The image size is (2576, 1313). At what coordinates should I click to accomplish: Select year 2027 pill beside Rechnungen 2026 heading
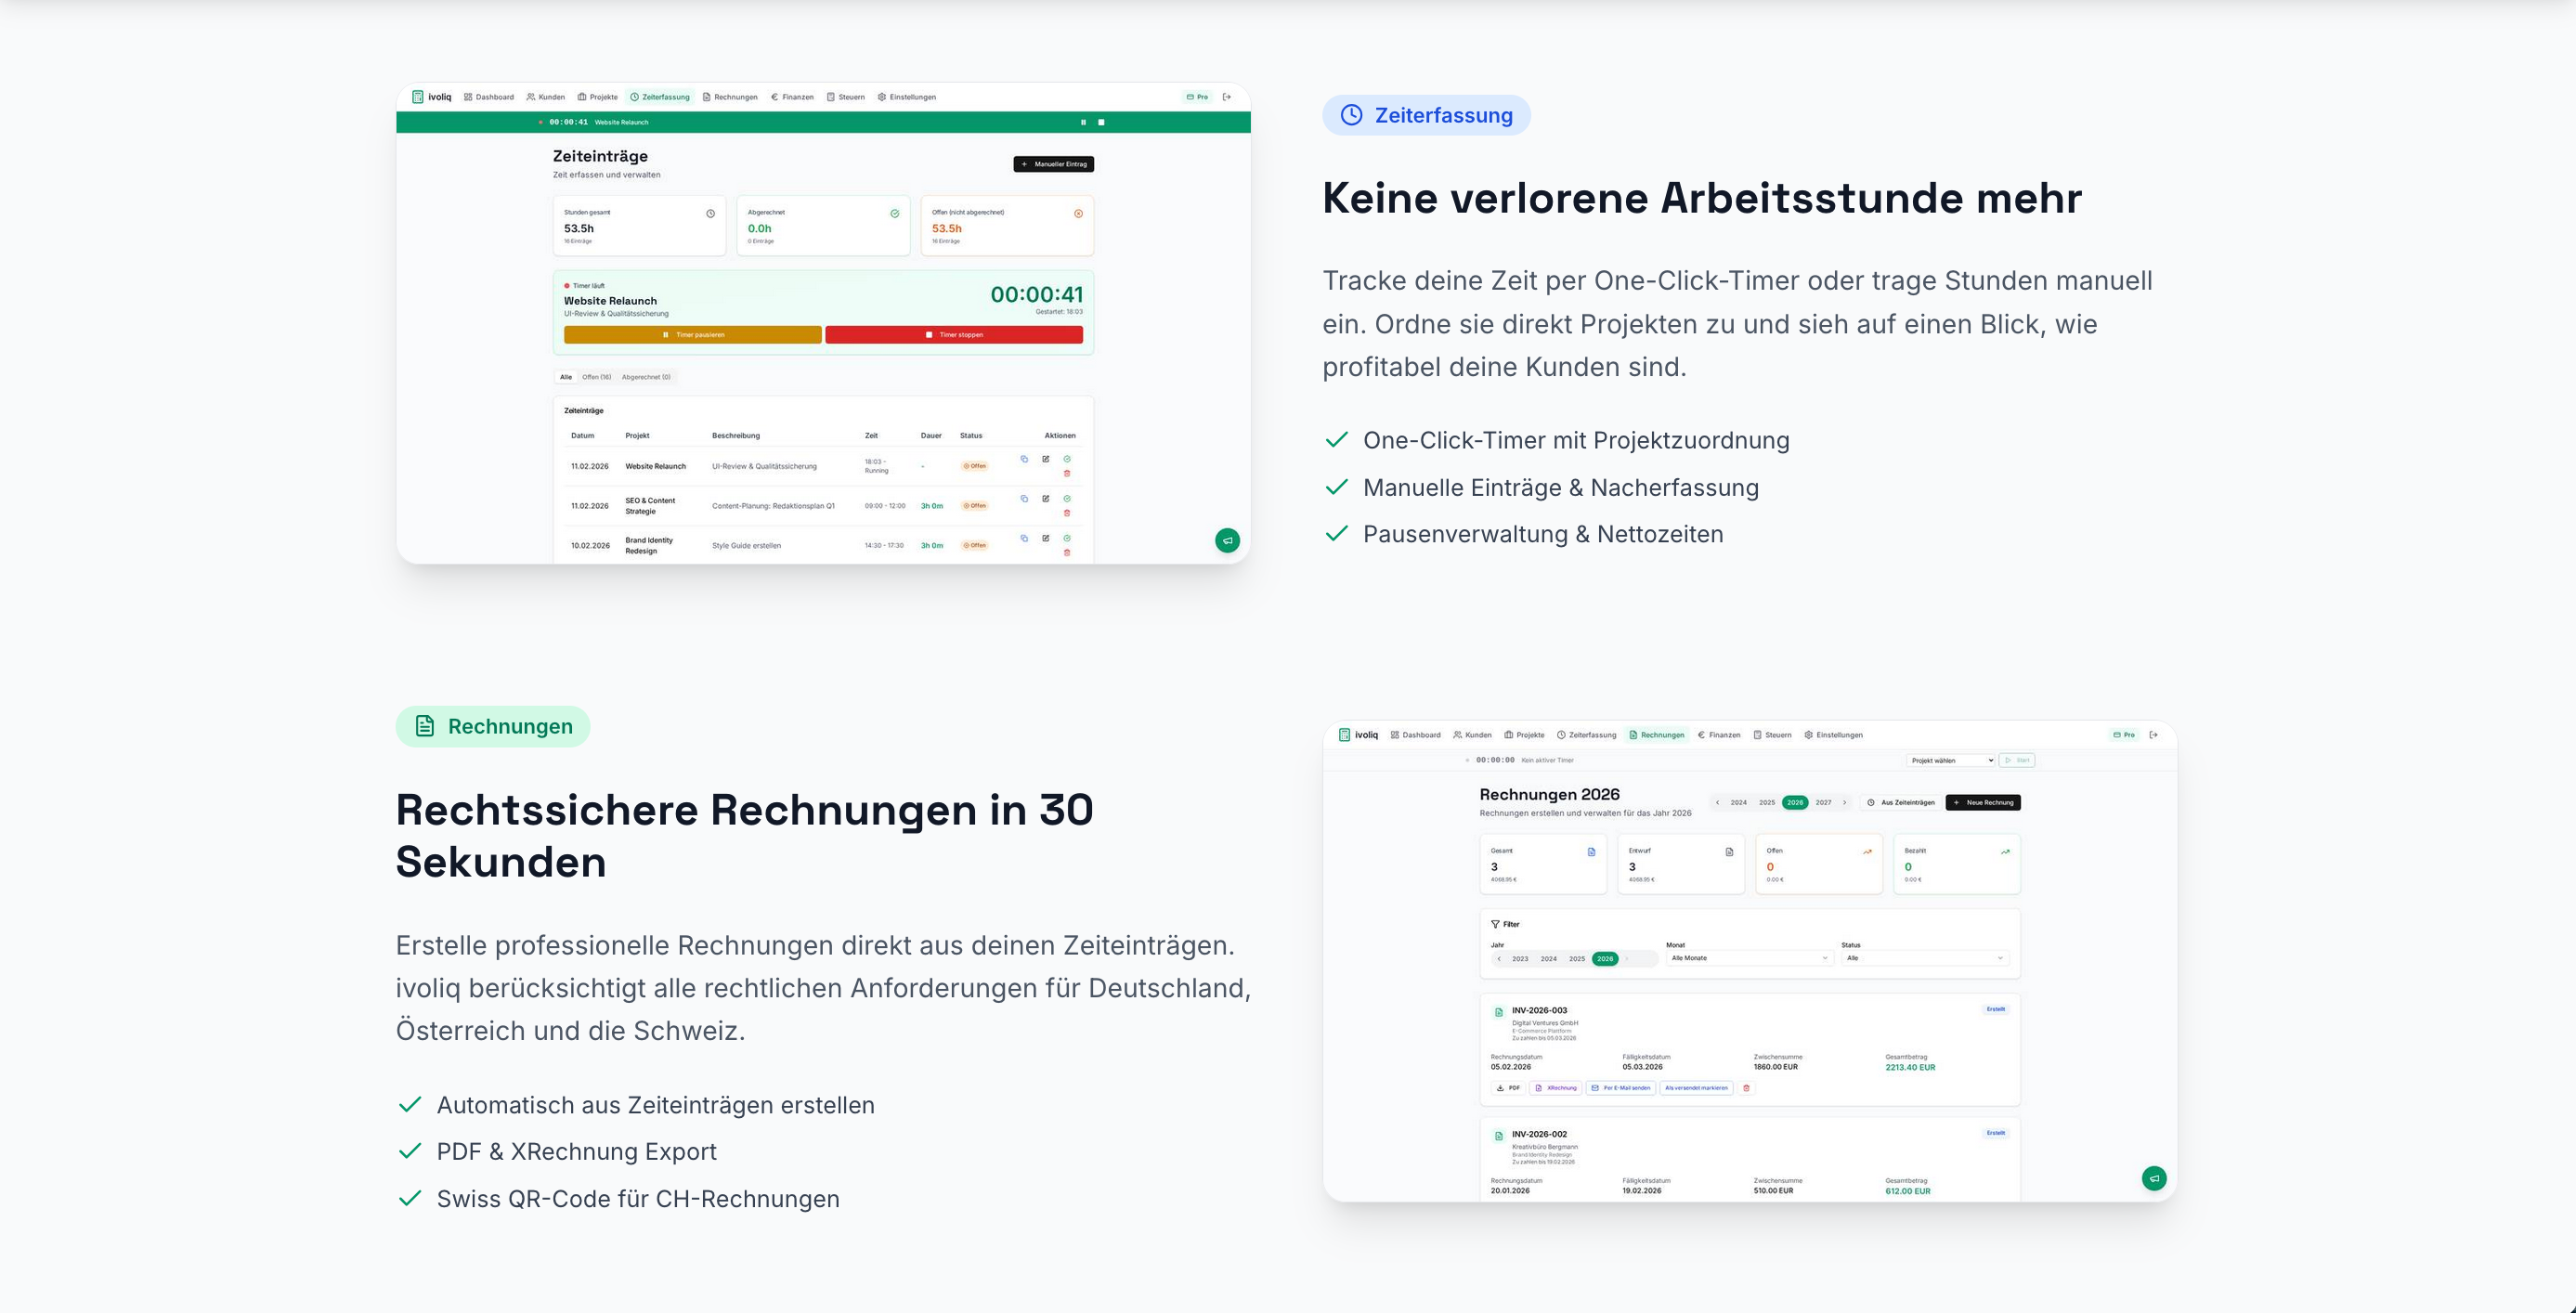pos(1823,802)
